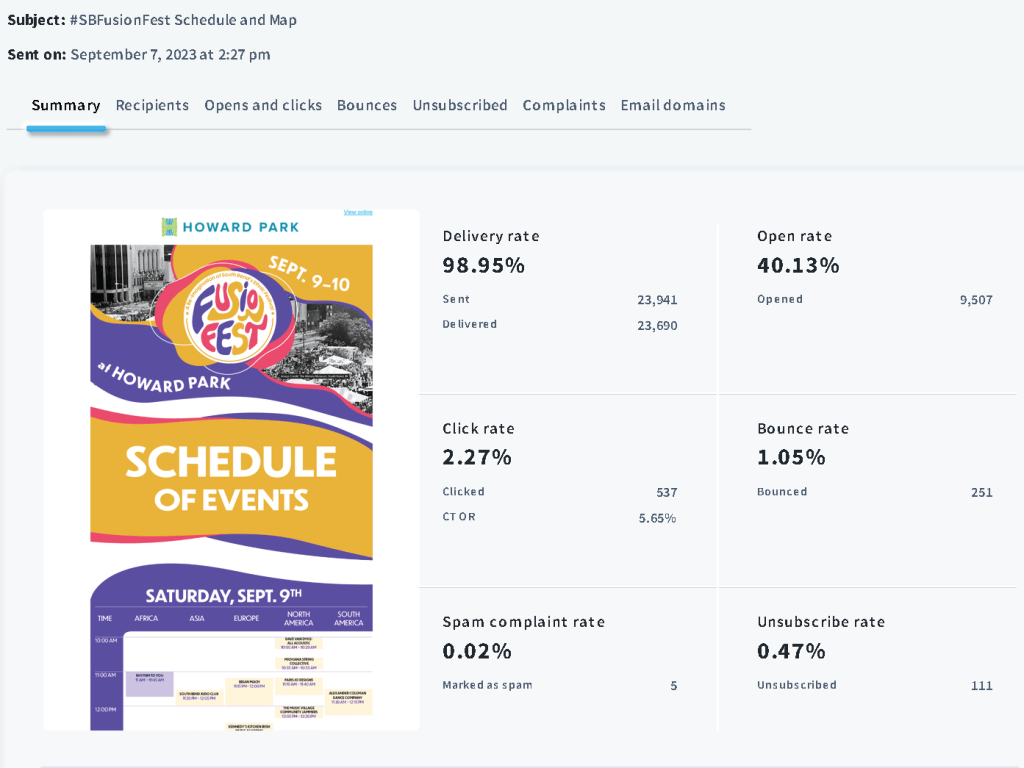Open the Schedule of Events banner
The height and width of the screenshot is (768, 1024).
(231, 478)
